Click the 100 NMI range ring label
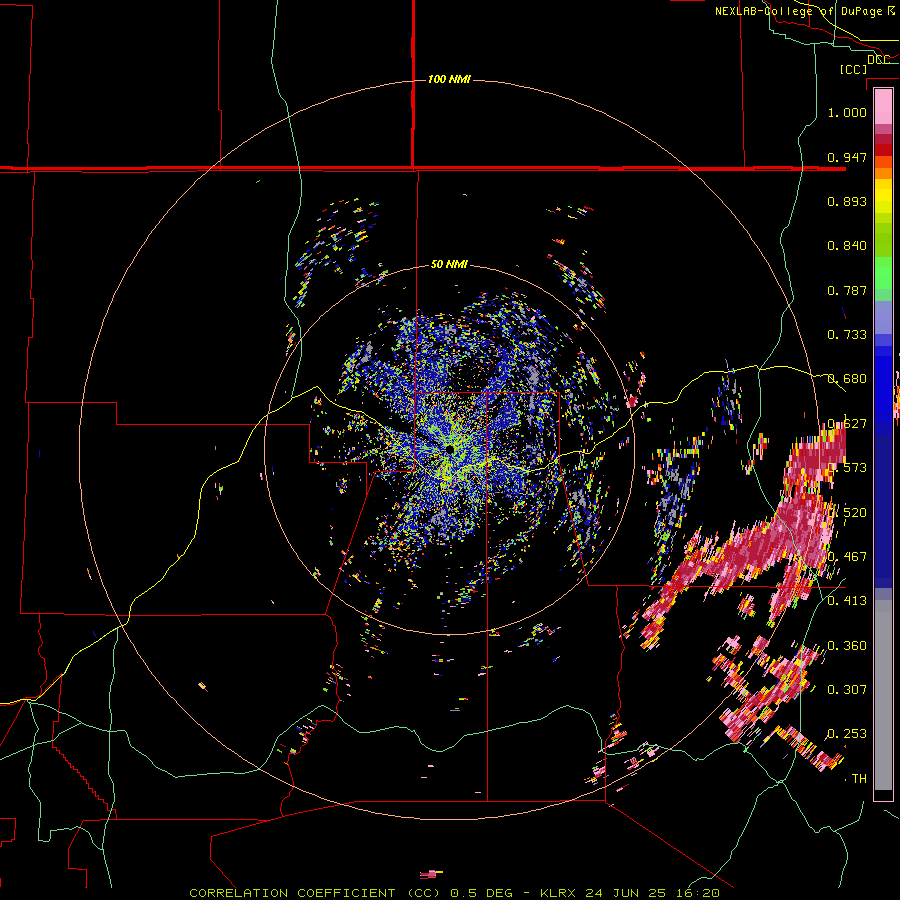The width and height of the screenshot is (900, 900). (449, 79)
